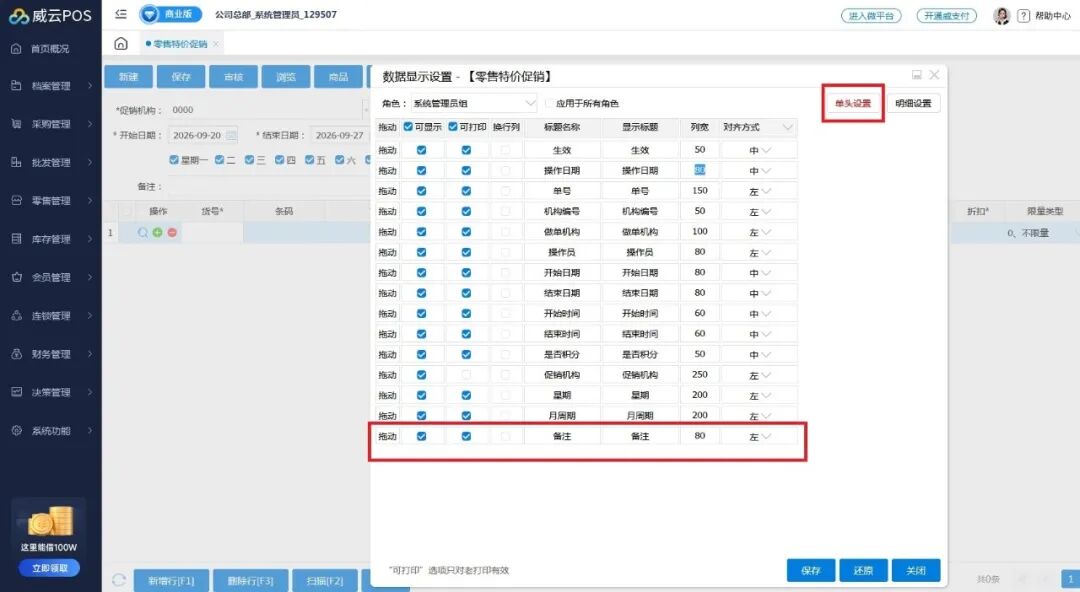Click the 档案管理 folder icon in the sidebar

[17, 85]
